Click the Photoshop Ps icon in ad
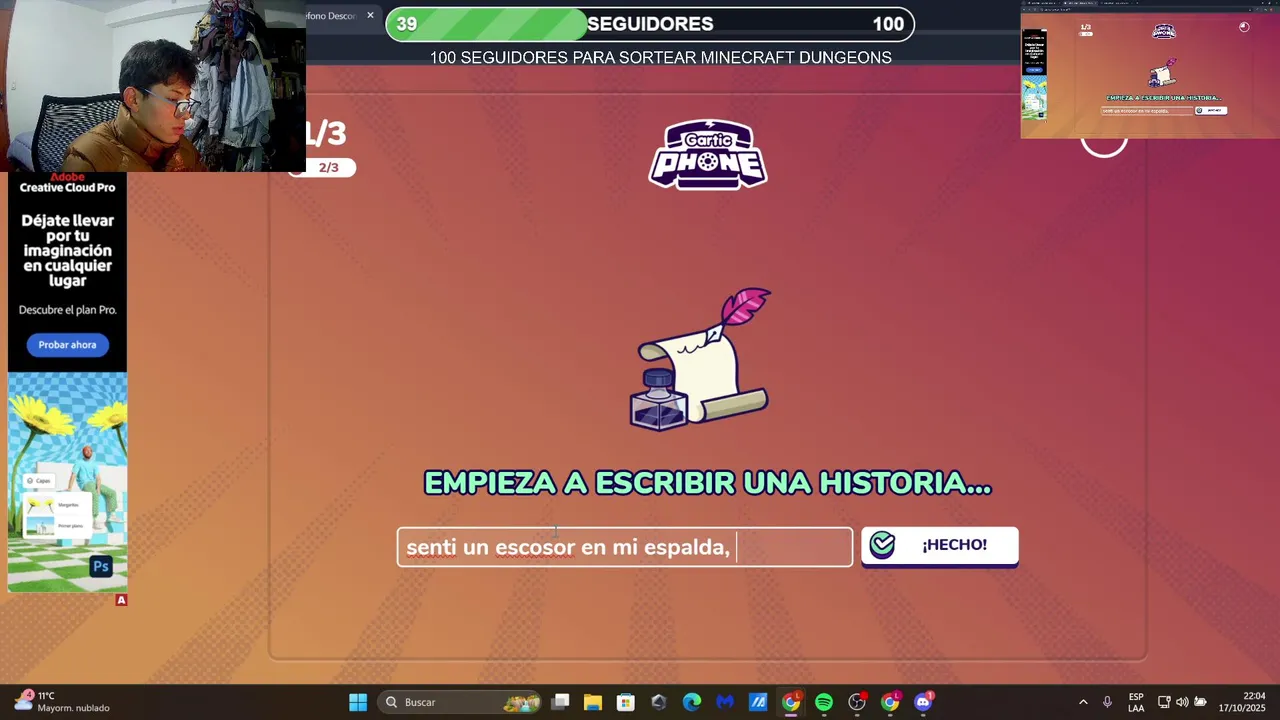 click(x=100, y=566)
